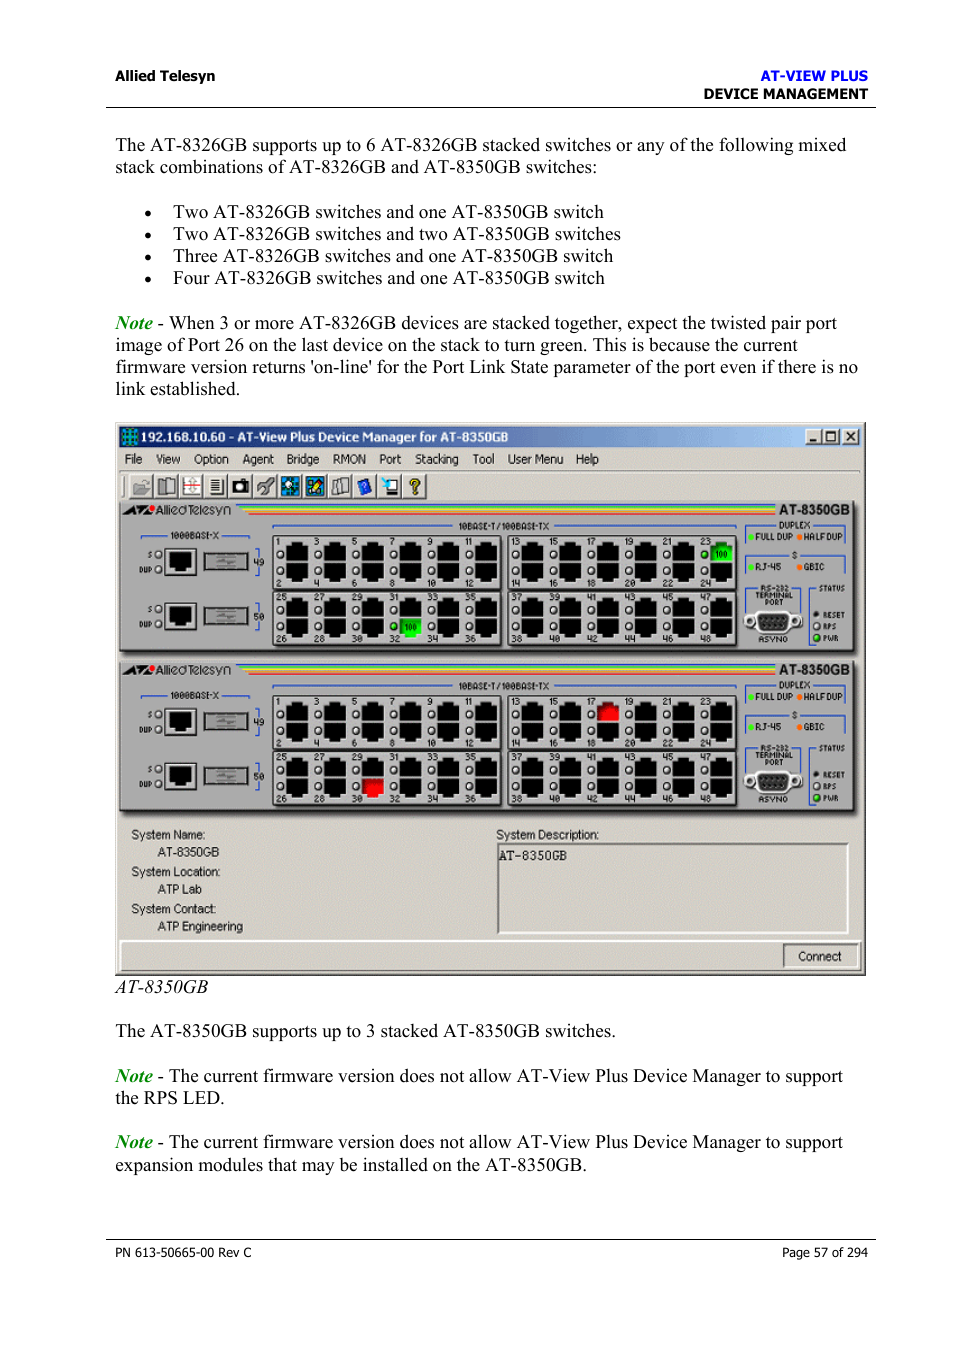Maximize the Device Manager window
The image size is (954, 1351).
click(831, 437)
